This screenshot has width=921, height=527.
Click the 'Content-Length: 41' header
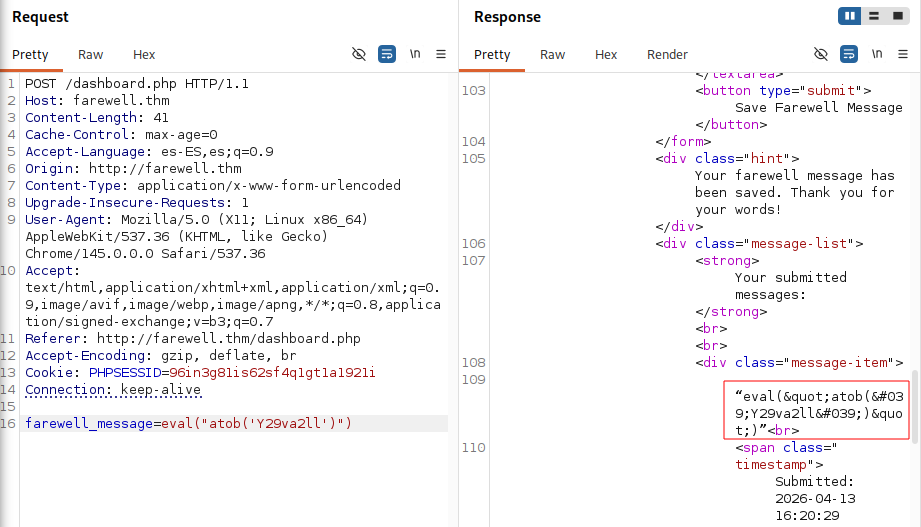[x=97, y=118]
